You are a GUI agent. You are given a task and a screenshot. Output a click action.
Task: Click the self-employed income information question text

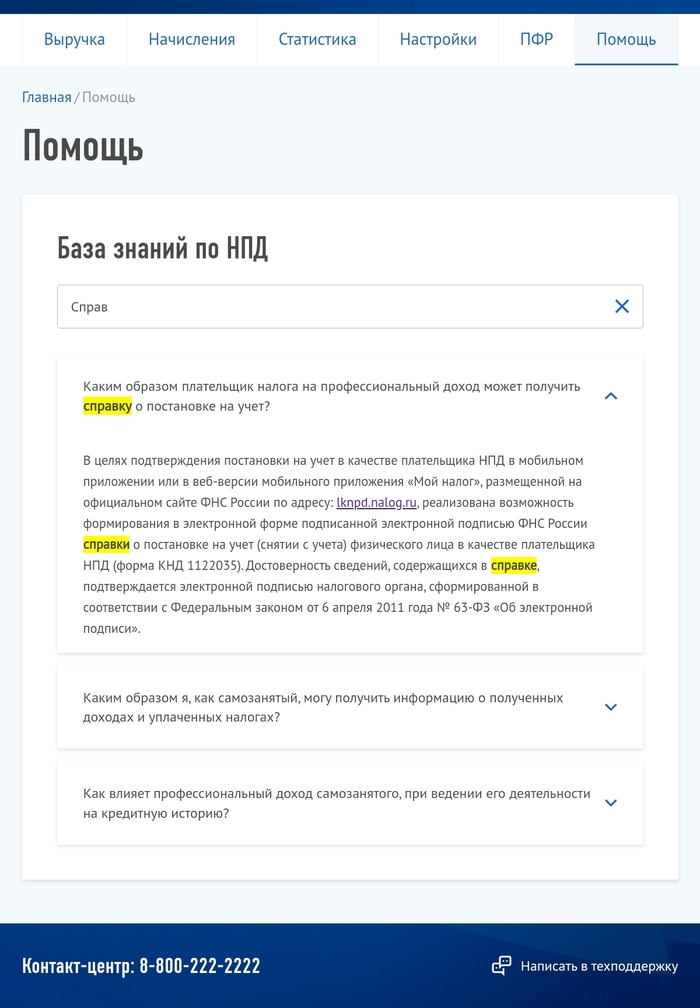pyautogui.click(x=322, y=707)
